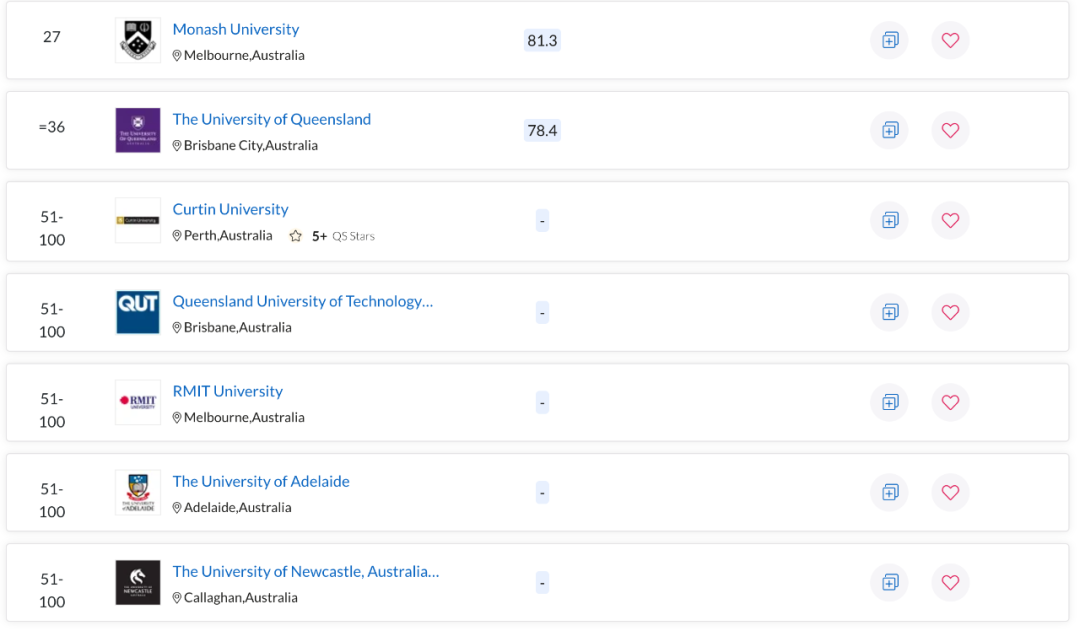Click the QUT logo thumbnail
1080x631 pixels.
point(138,312)
